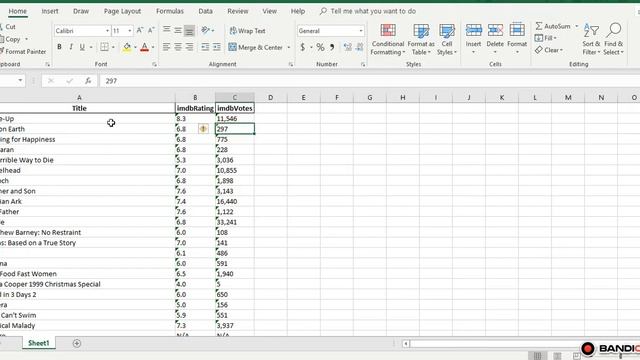Click the Decrease Font Size icon

(151, 31)
